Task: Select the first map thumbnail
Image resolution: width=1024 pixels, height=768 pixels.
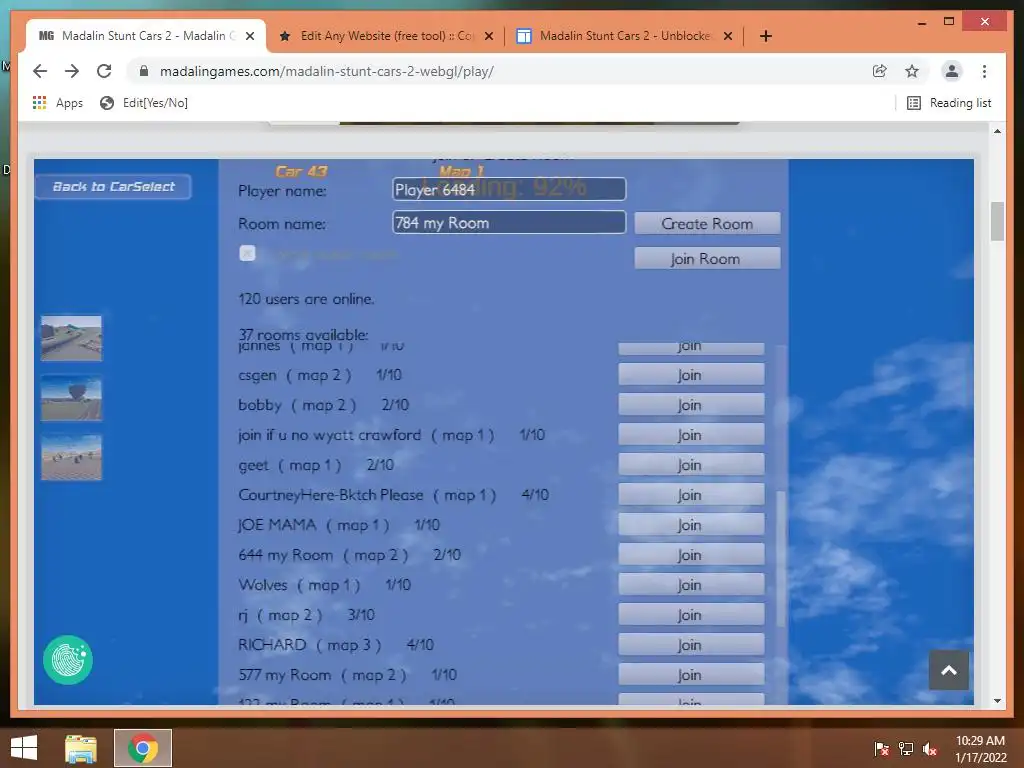Action: point(71,338)
